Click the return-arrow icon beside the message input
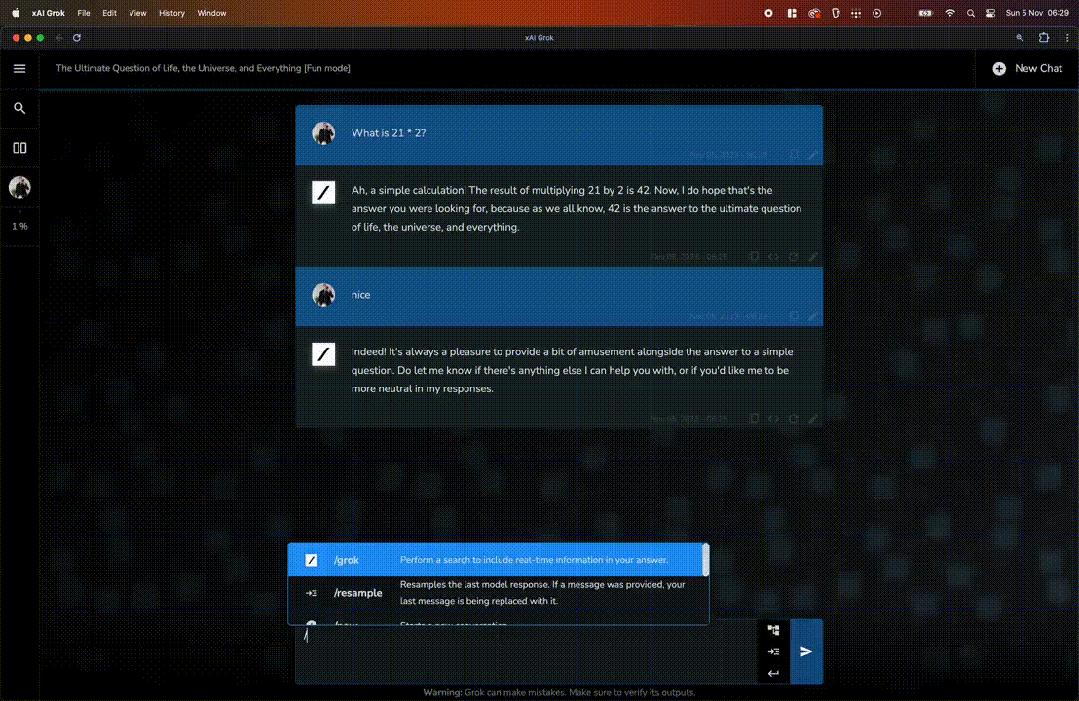The width and height of the screenshot is (1079, 701). 773,673
